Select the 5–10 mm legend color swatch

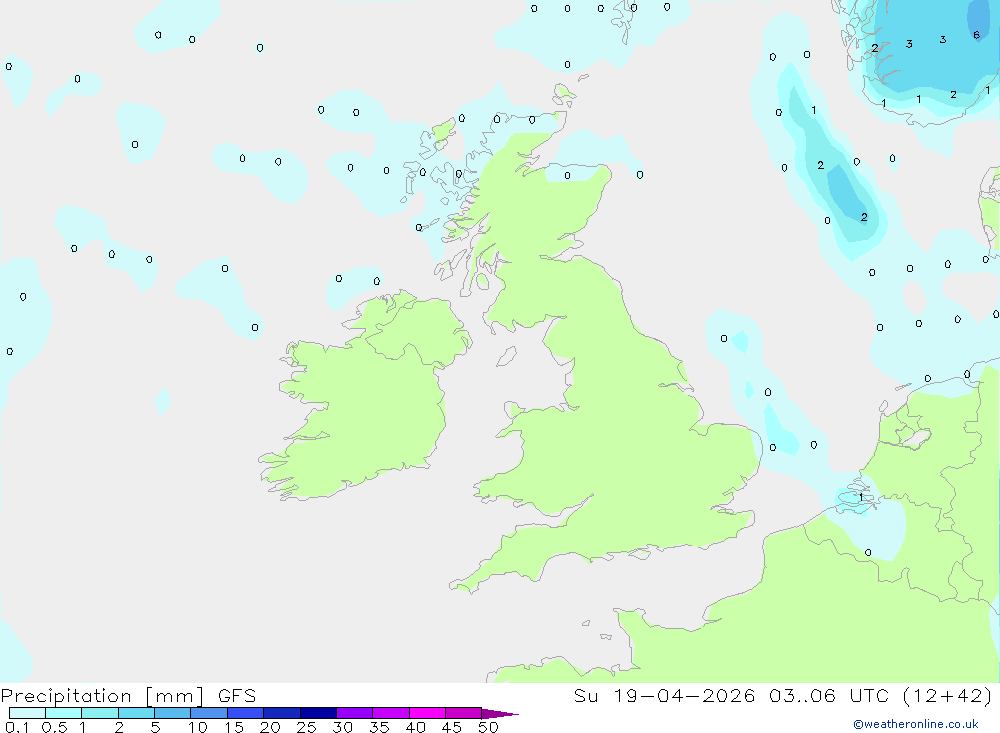[x=173, y=713]
